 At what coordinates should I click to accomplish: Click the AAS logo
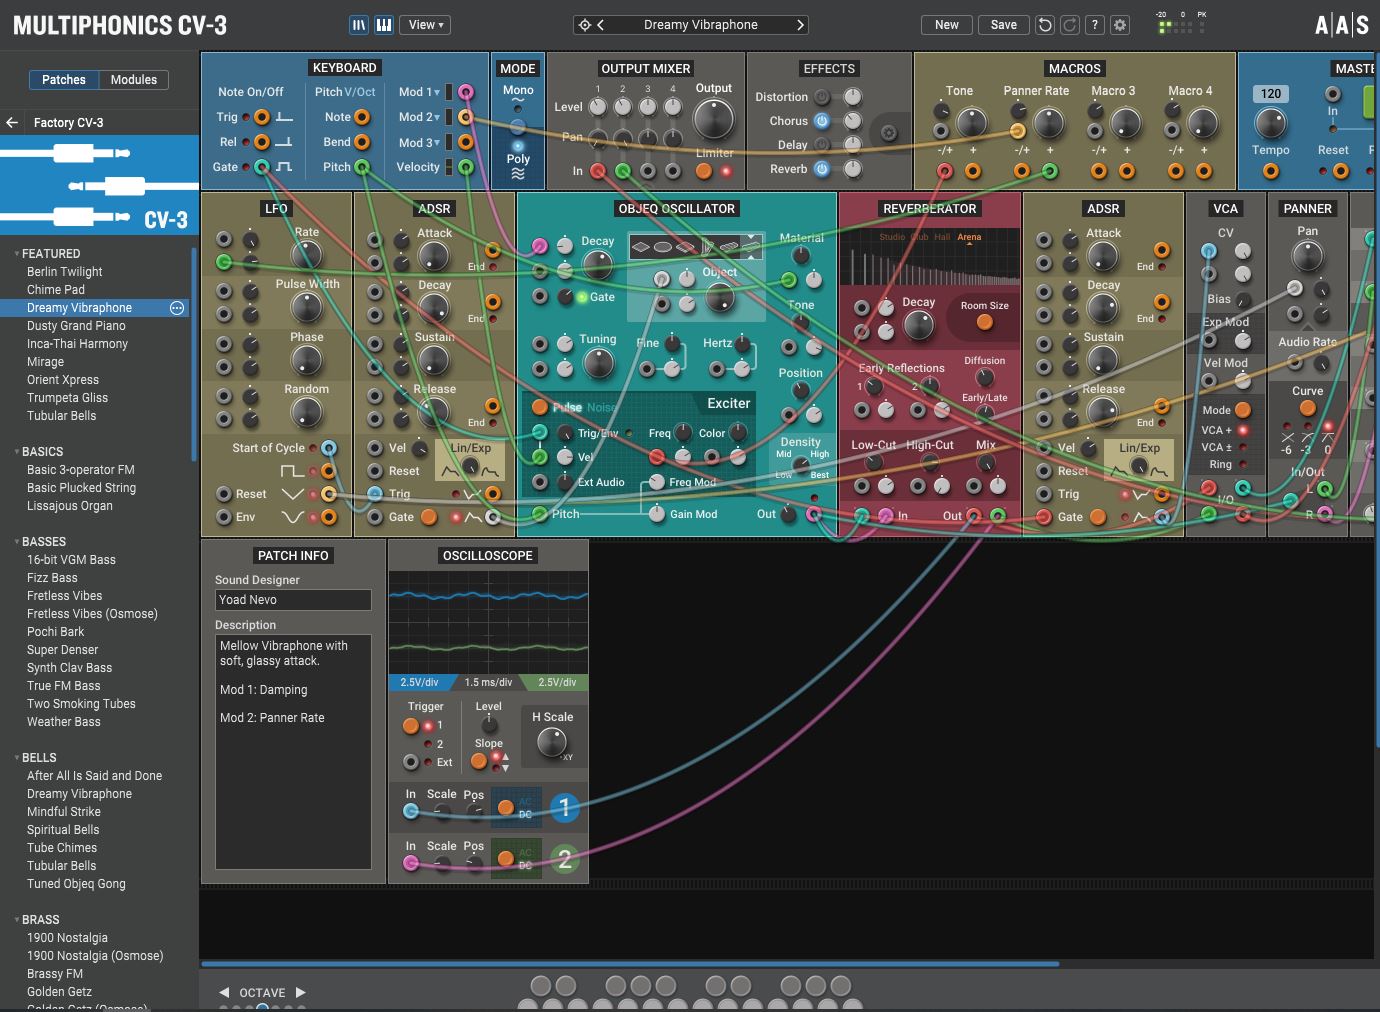point(1342,25)
